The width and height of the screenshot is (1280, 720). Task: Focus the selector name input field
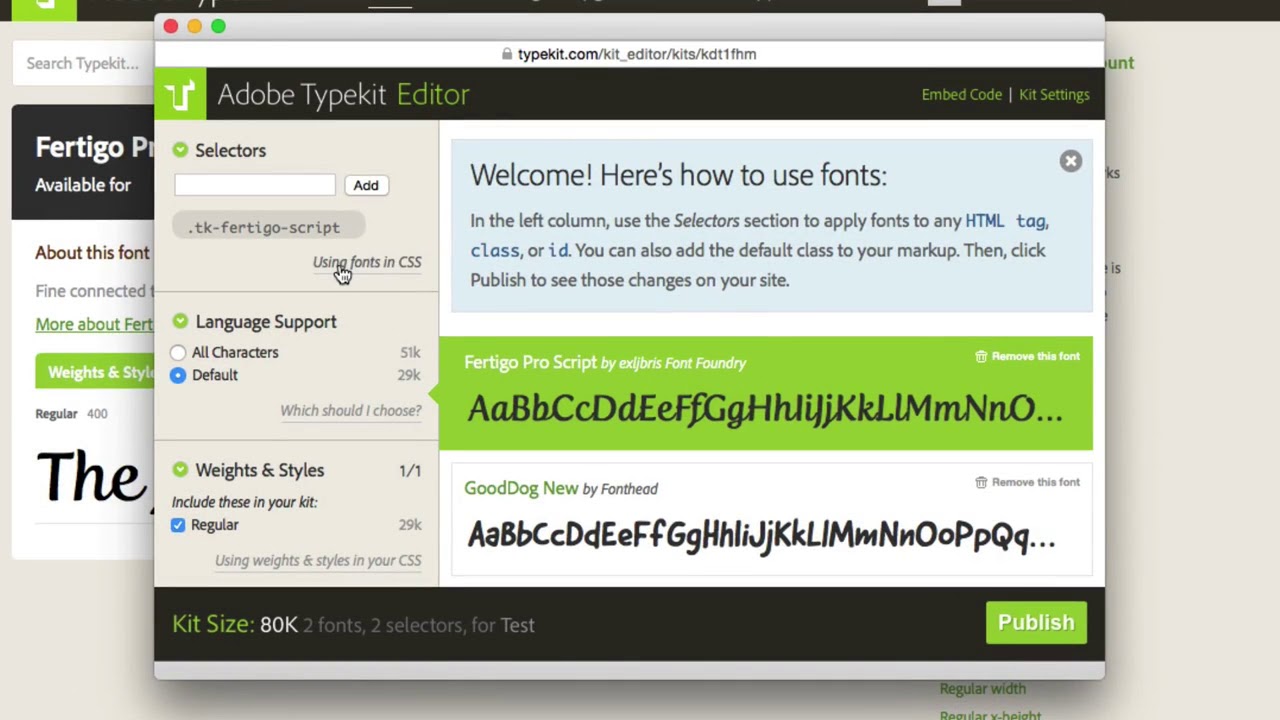coord(255,185)
